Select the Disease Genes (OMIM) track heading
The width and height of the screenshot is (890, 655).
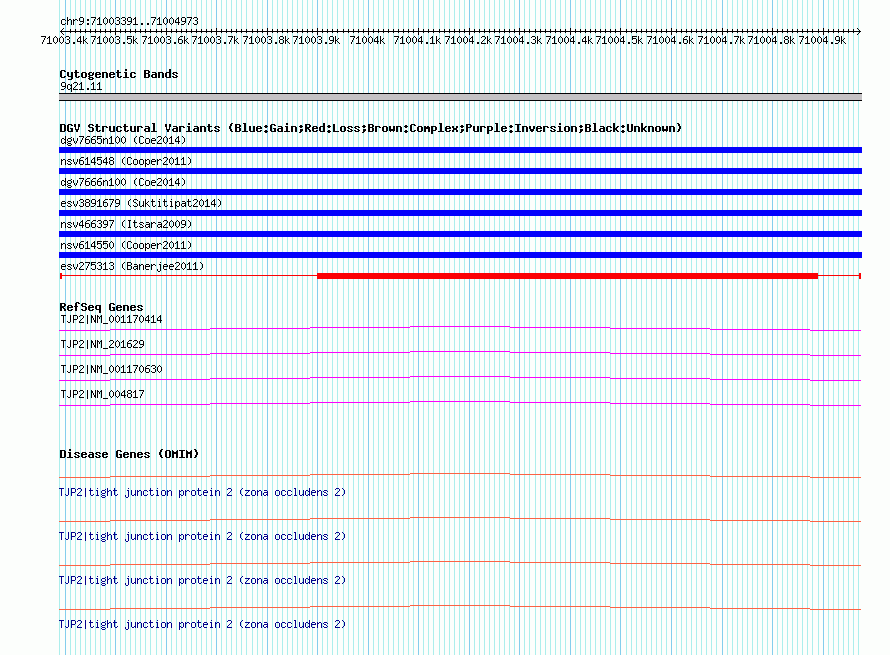[x=129, y=454]
